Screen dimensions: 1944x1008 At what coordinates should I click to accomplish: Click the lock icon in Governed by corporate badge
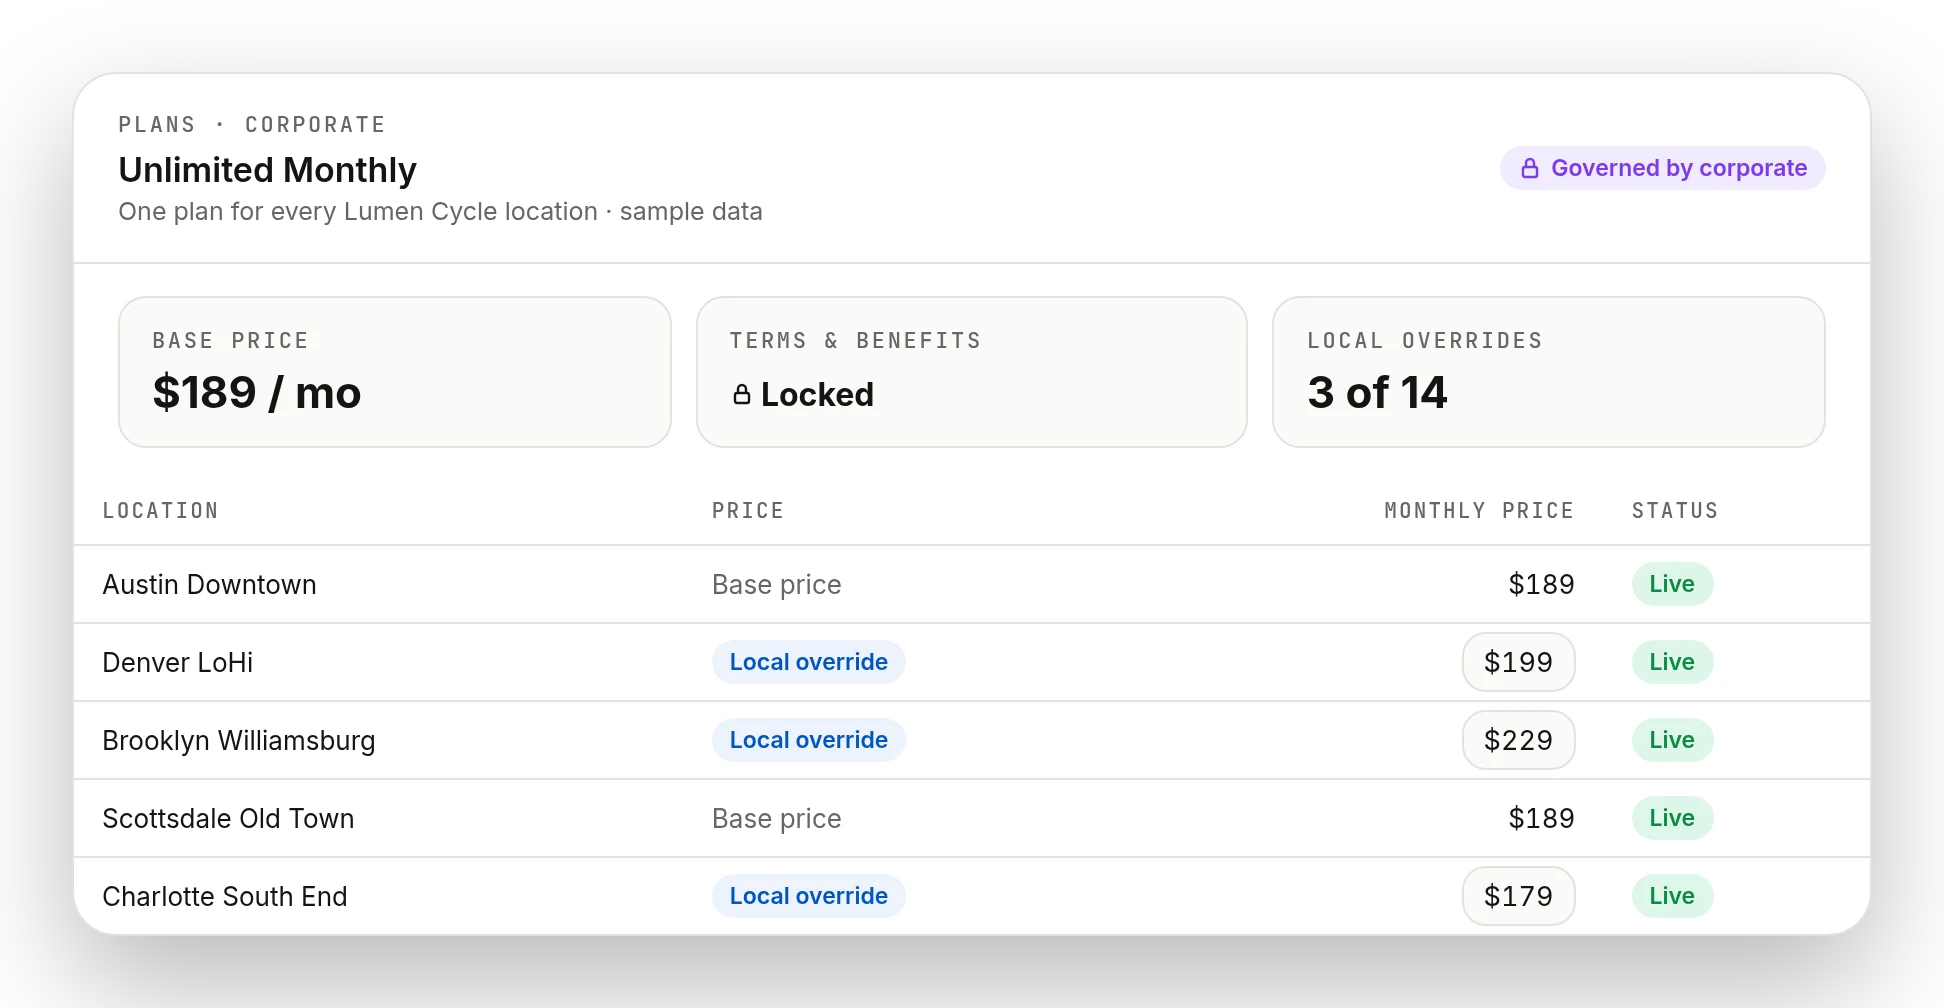[x=1529, y=168]
